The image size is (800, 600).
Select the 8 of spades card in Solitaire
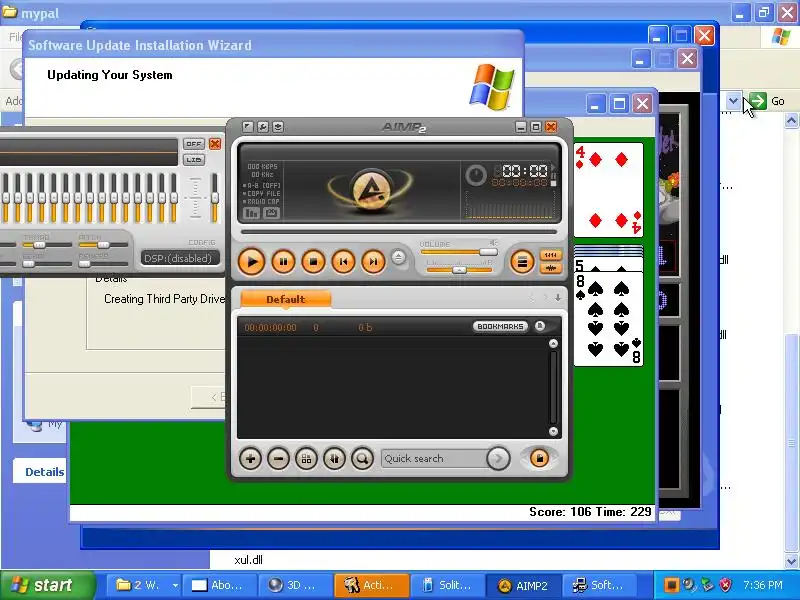tap(609, 319)
